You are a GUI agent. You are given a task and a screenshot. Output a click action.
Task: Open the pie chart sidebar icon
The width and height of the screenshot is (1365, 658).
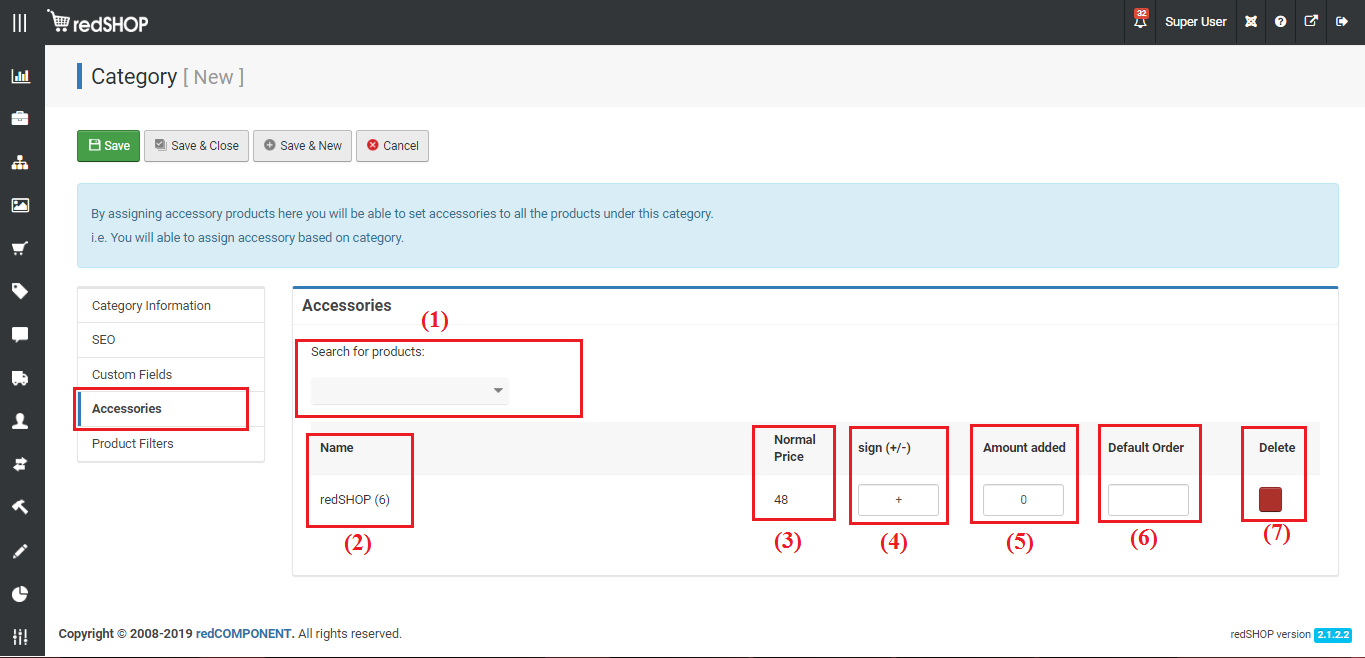tap(20, 594)
